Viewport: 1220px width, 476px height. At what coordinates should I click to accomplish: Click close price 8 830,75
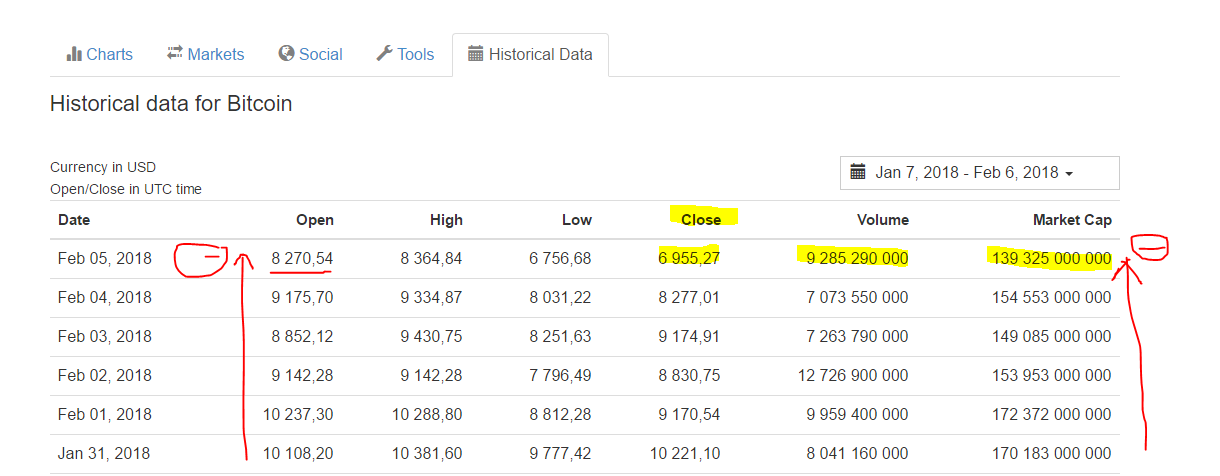(x=689, y=375)
